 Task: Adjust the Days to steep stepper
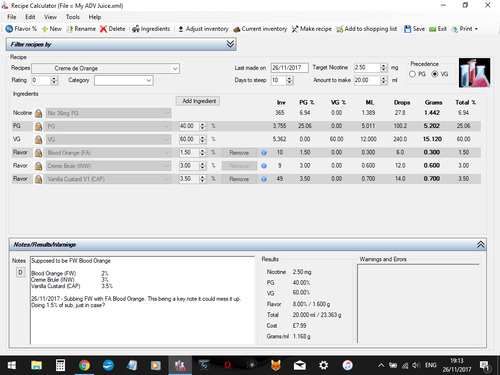pyautogui.click(x=290, y=80)
